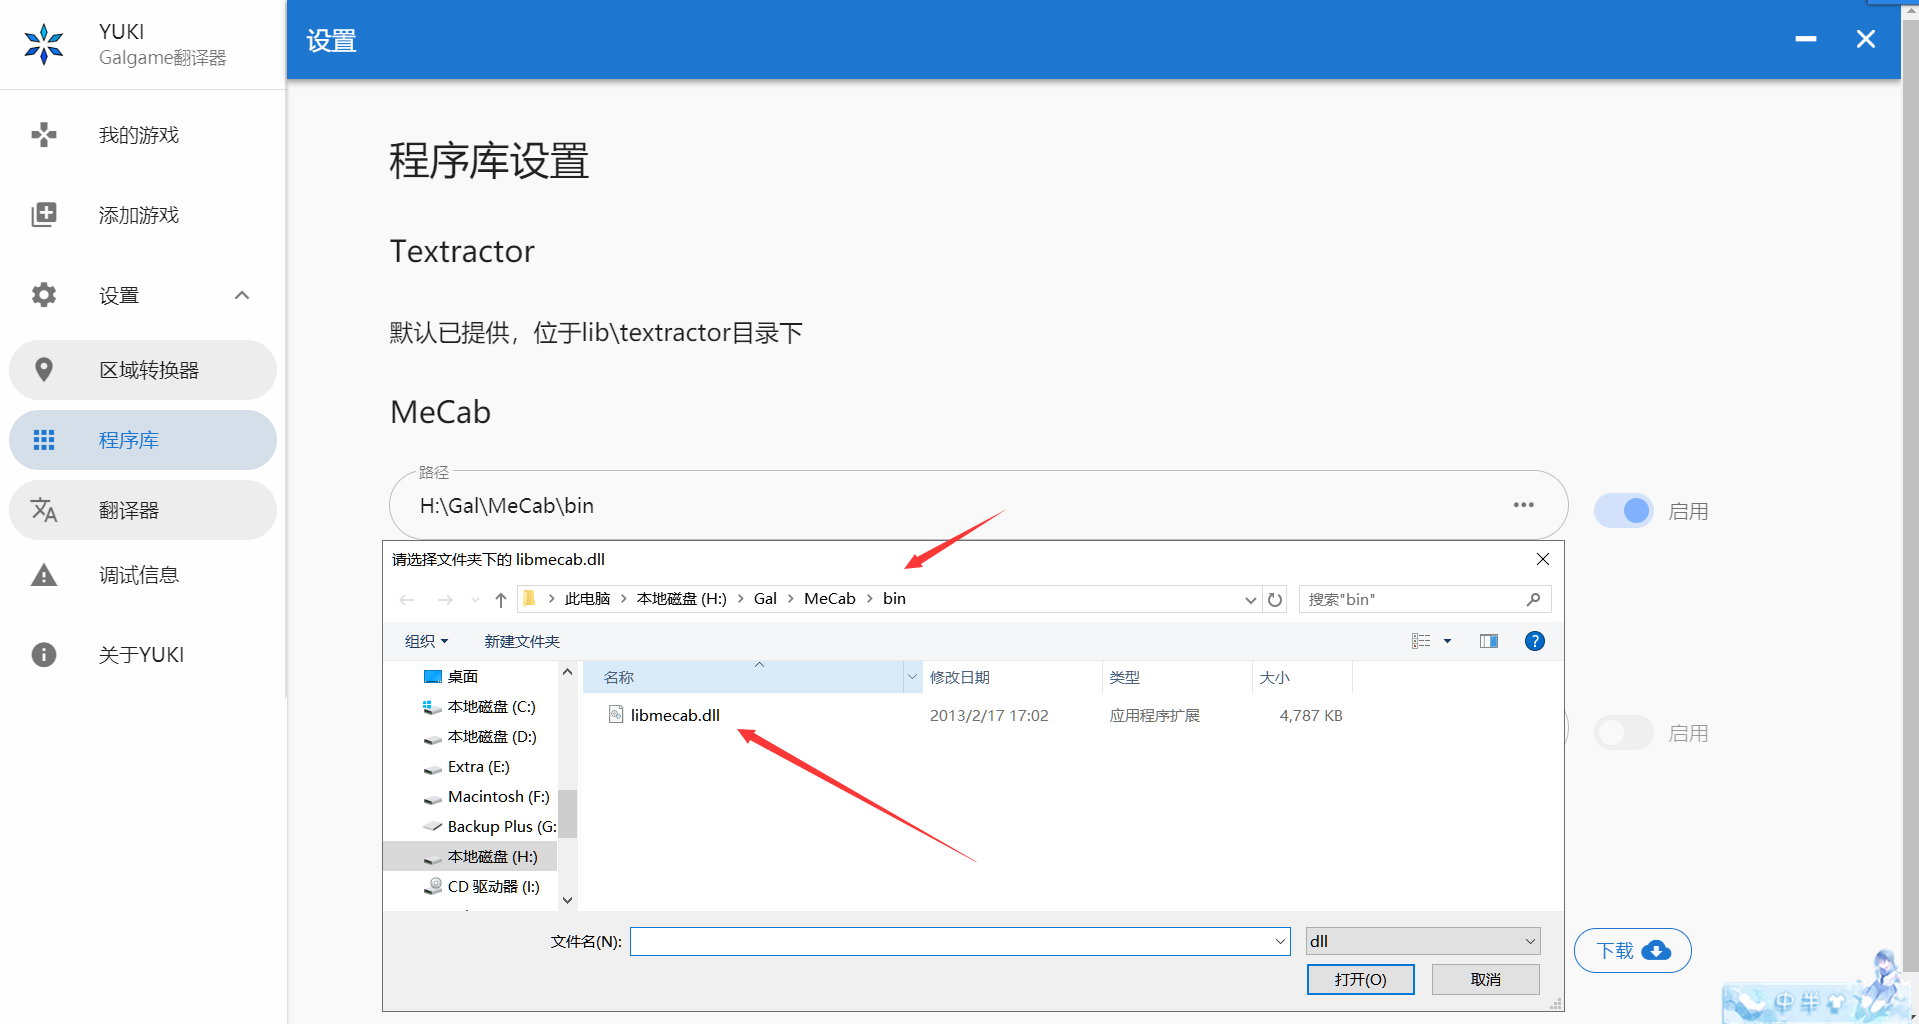
Task: Open 调试信息 page
Action: pos(143,575)
